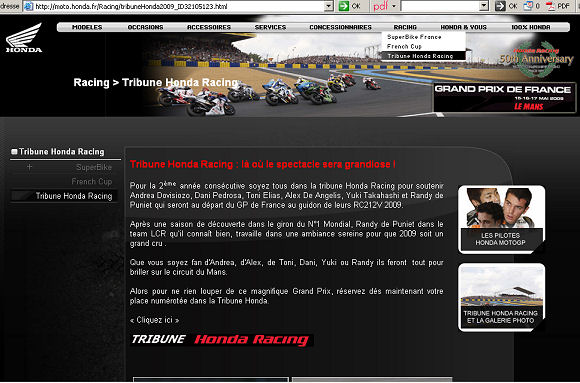
Task: Open the MODELES menu
Action: pos(87,27)
